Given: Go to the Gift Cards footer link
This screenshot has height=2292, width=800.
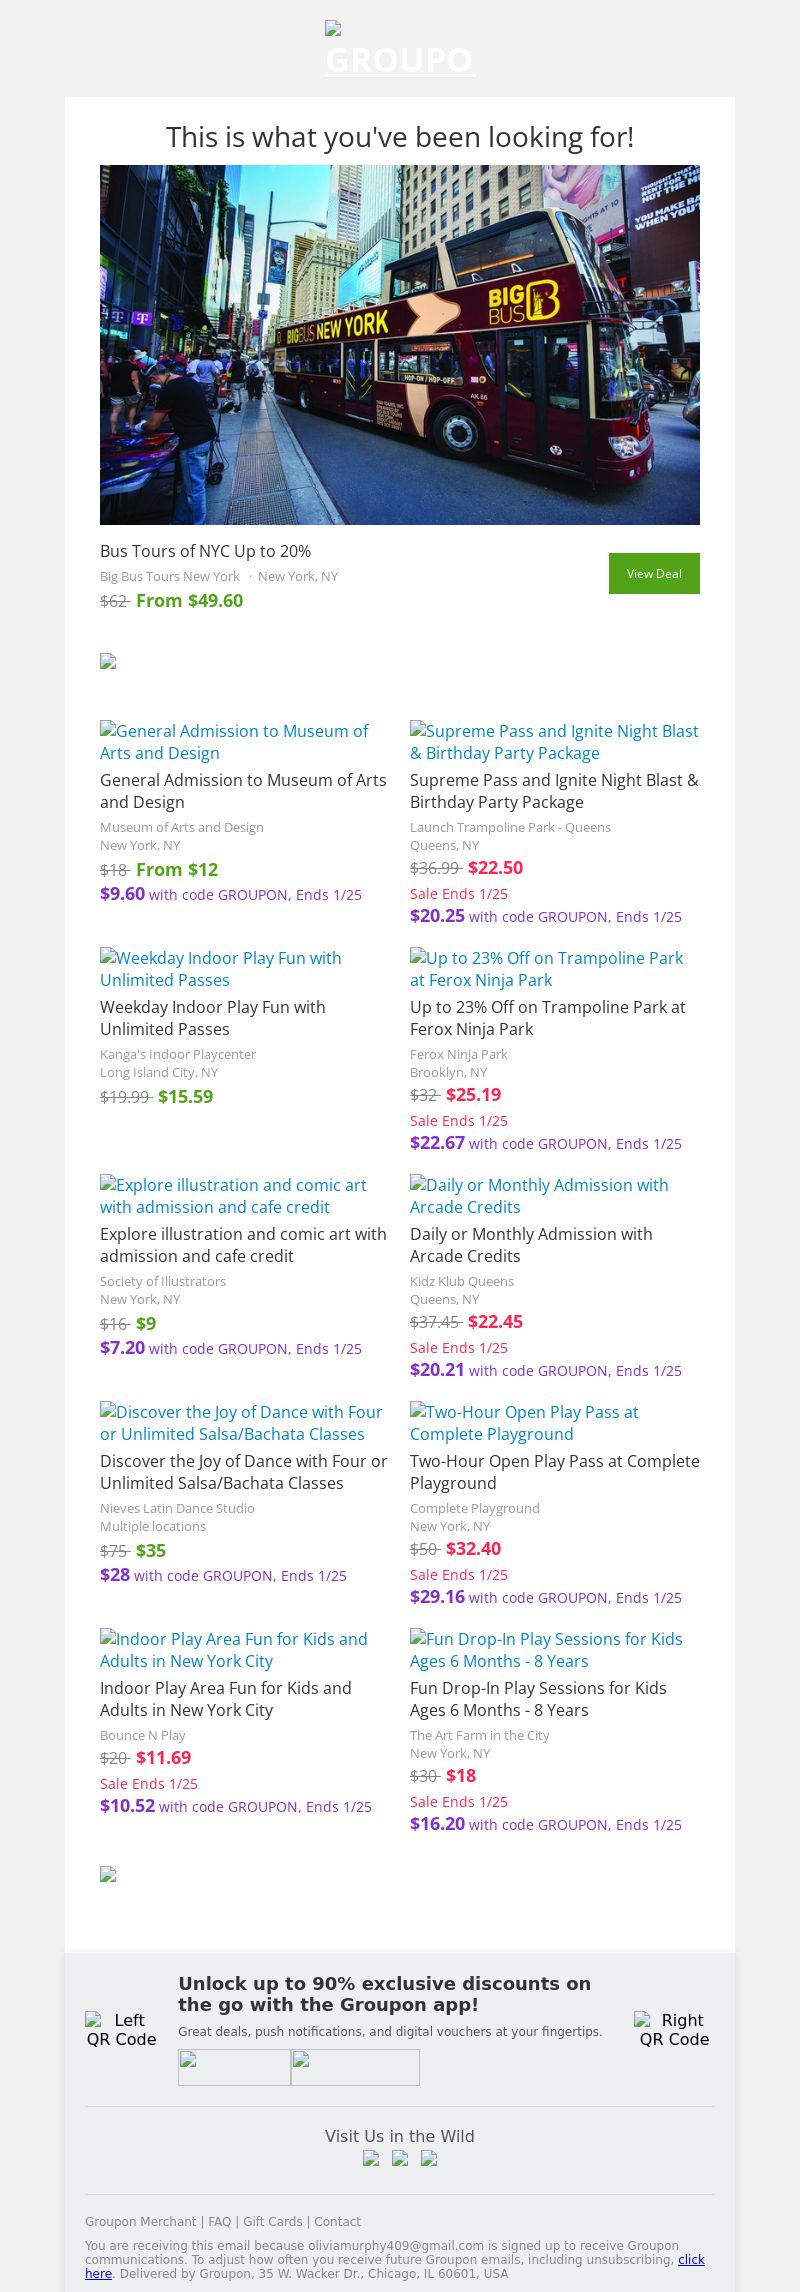Looking at the screenshot, I should (x=273, y=2221).
